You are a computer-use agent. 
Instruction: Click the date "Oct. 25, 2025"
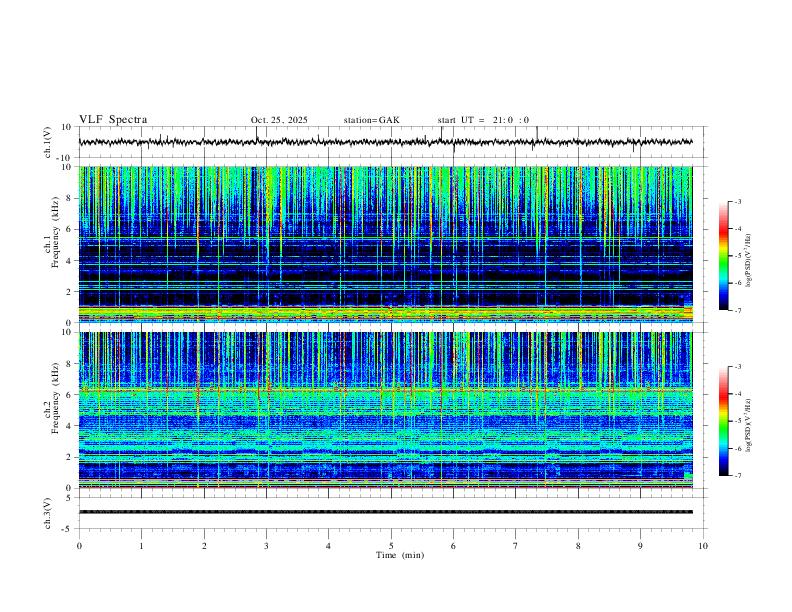pos(279,120)
